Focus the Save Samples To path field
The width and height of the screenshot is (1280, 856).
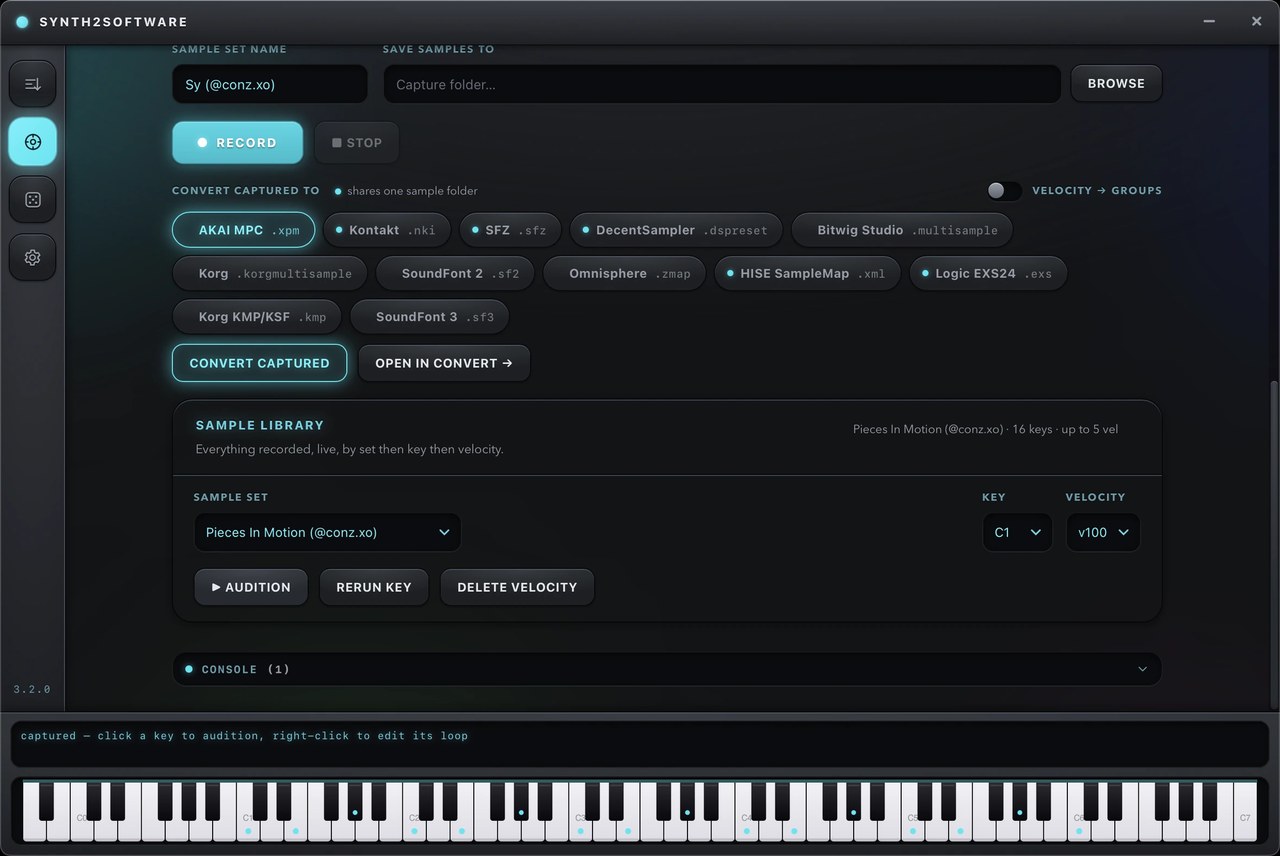coord(722,84)
